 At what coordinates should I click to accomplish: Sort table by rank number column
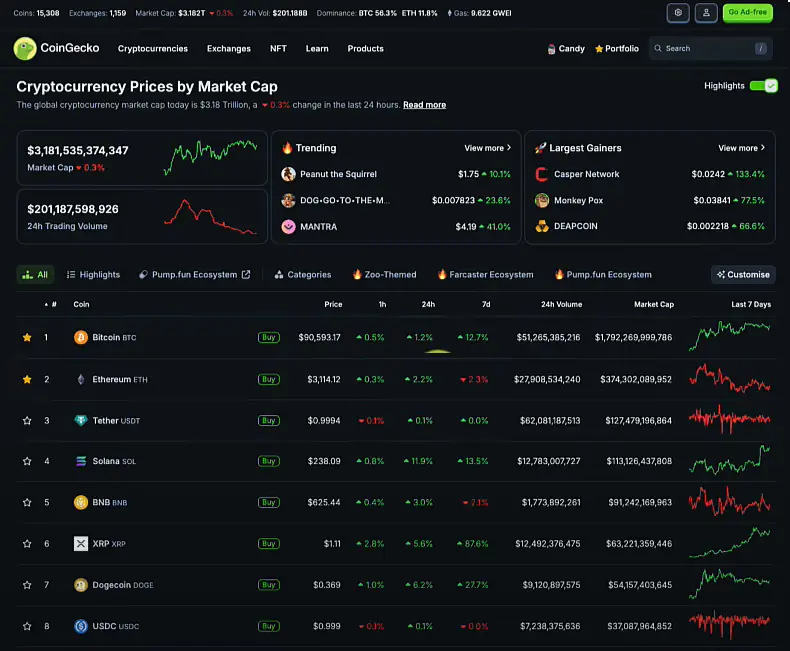(50, 304)
